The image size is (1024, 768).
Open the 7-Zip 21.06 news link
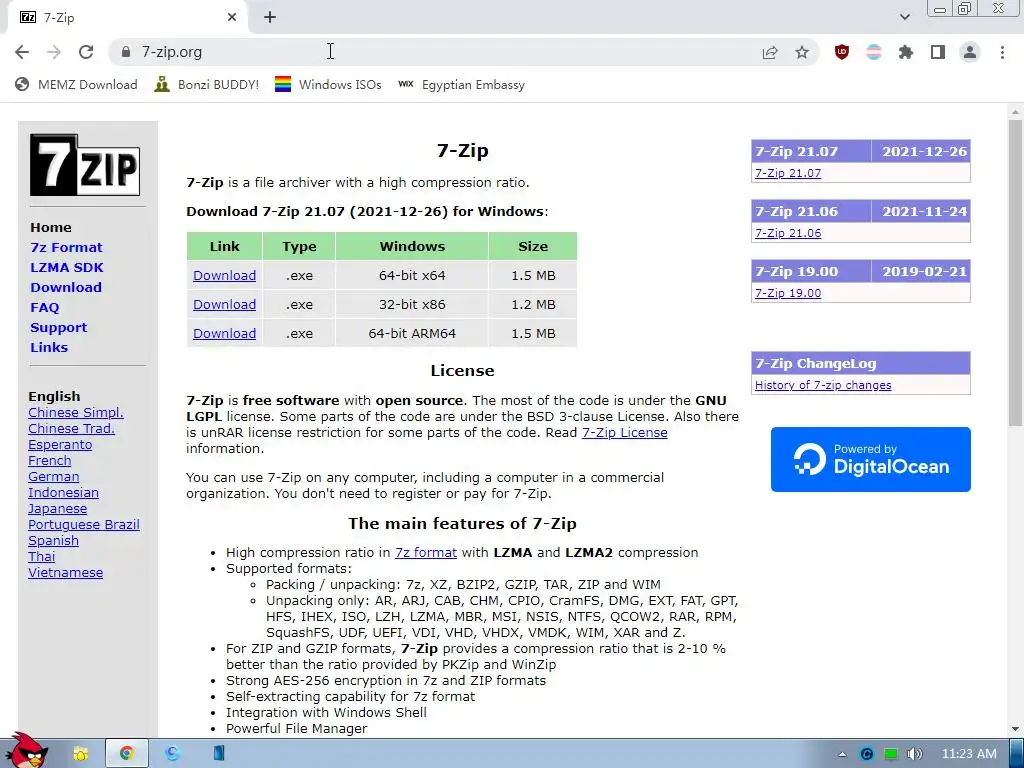tap(788, 233)
